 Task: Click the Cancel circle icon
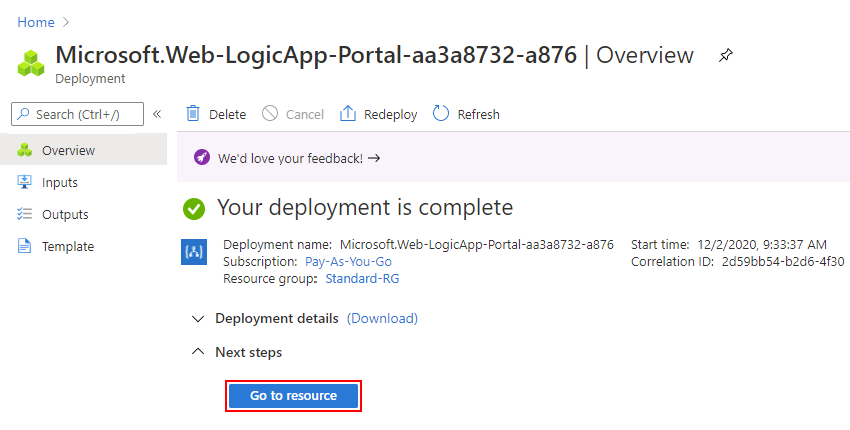point(270,114)
